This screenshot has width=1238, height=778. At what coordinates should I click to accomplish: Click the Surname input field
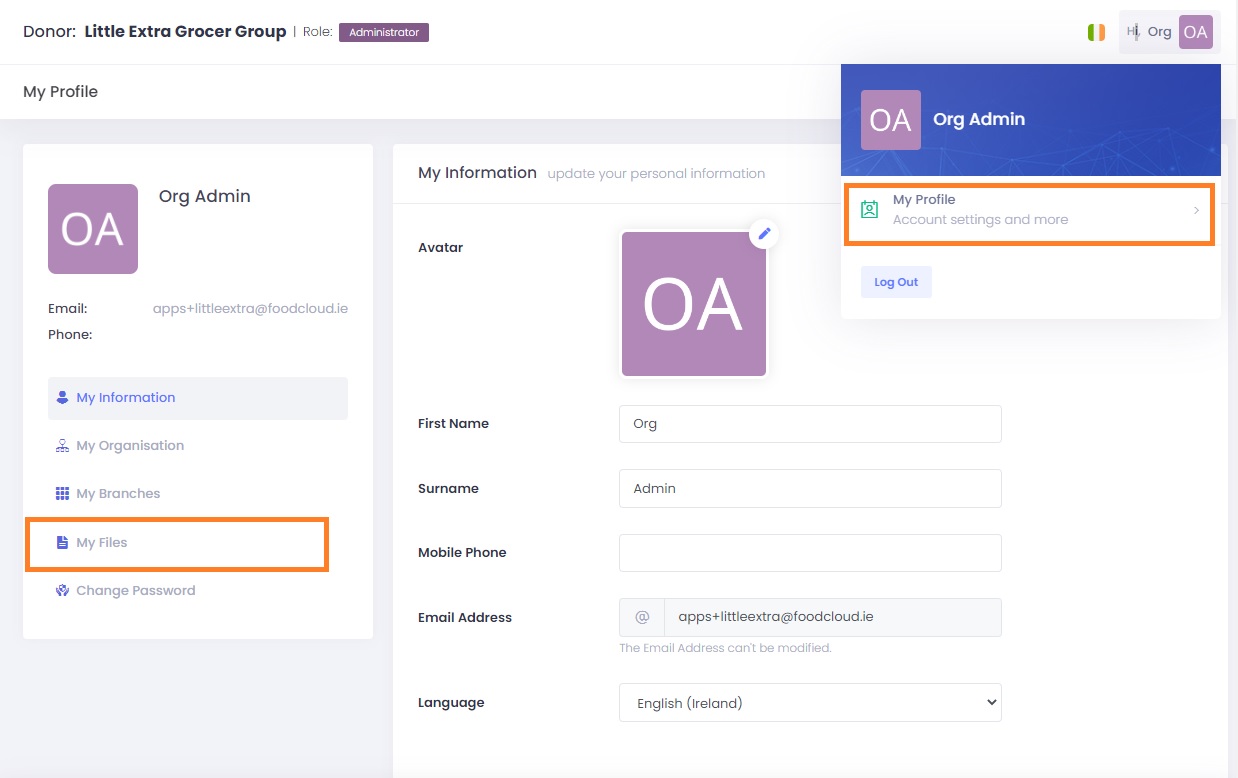[x=810, y=488]
